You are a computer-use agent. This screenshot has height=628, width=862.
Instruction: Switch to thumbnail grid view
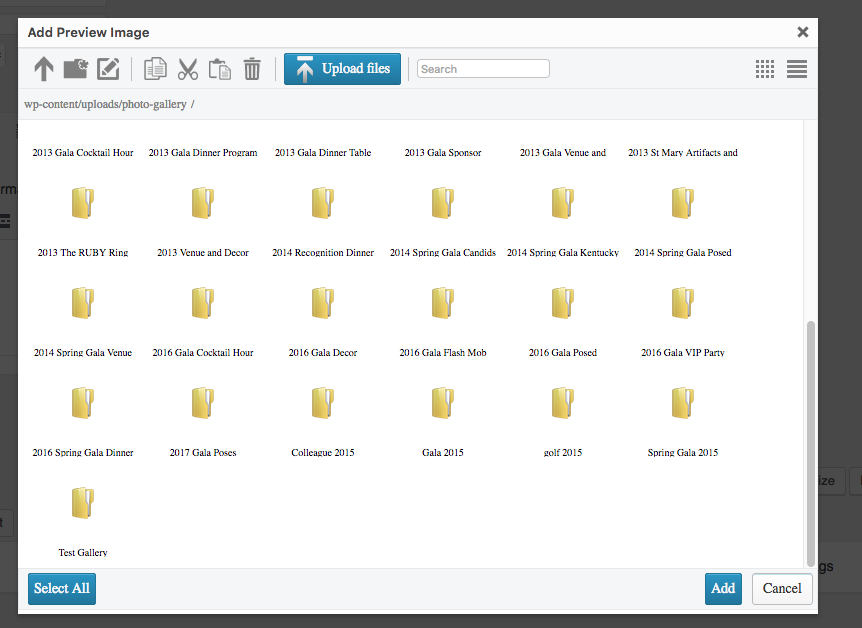pyautogui.click(x=765, y=69)
